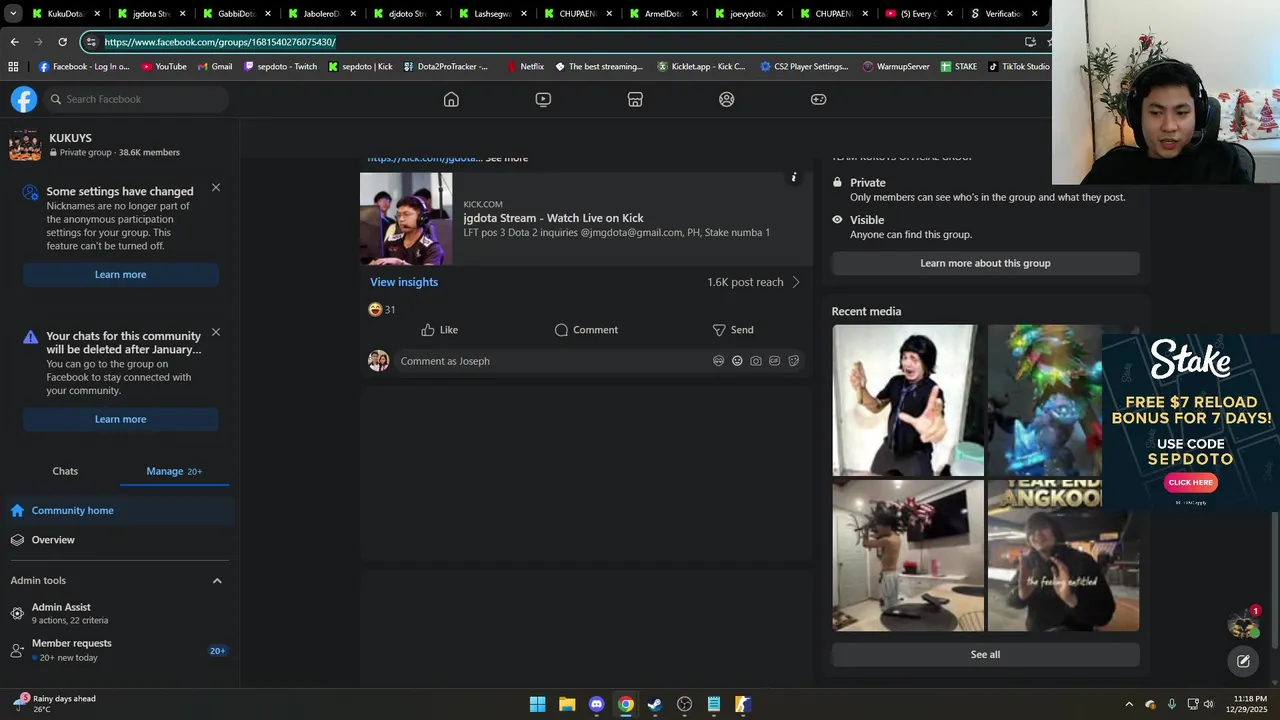Open Member requests in admin tools

[120, 650]
